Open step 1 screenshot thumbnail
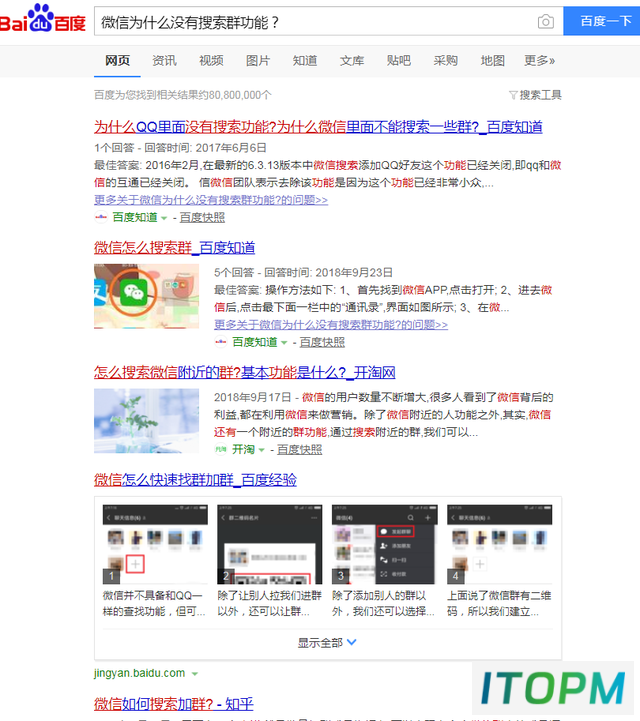The image size is (640, 721). click(x=155, y=544)
